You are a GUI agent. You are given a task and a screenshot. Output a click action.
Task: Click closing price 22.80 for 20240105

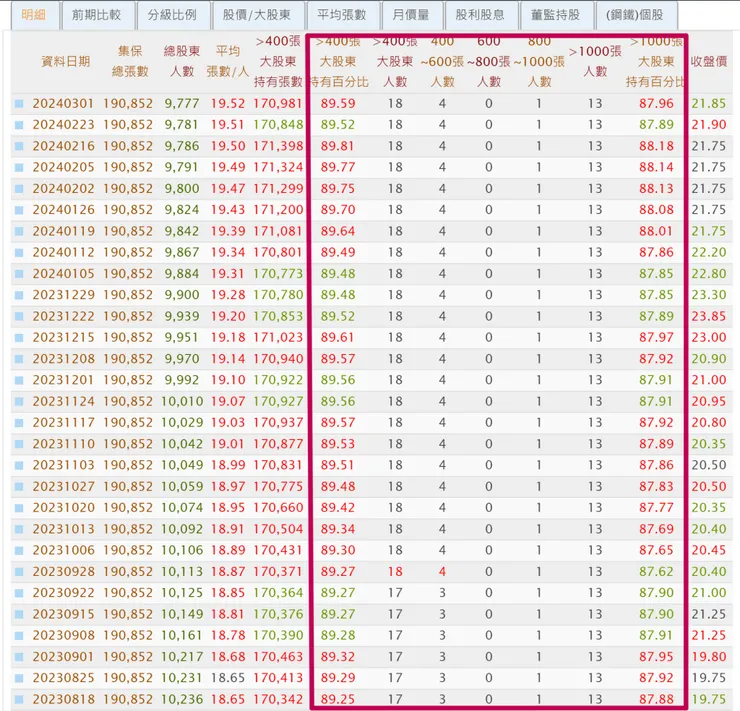pyautogui.click(x=709, y=274)
